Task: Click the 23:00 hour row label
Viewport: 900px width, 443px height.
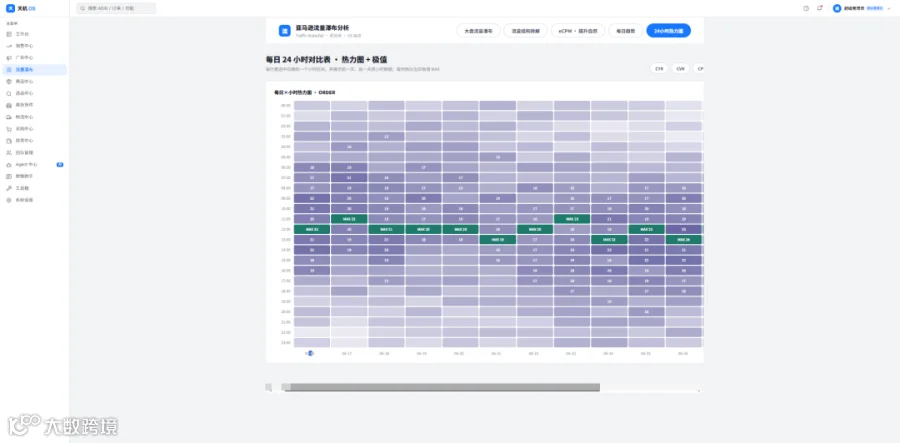Action: point(285,343)
